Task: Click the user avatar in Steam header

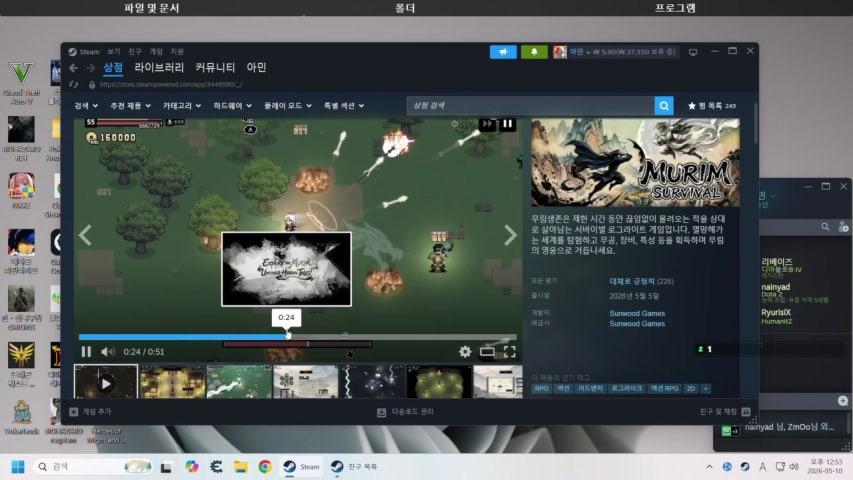Action: pyautogui.click(x=560, y=52)
